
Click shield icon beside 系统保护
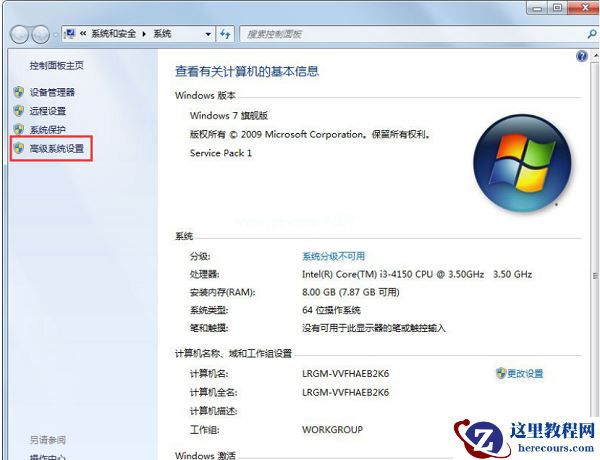(x=18, y=129)
